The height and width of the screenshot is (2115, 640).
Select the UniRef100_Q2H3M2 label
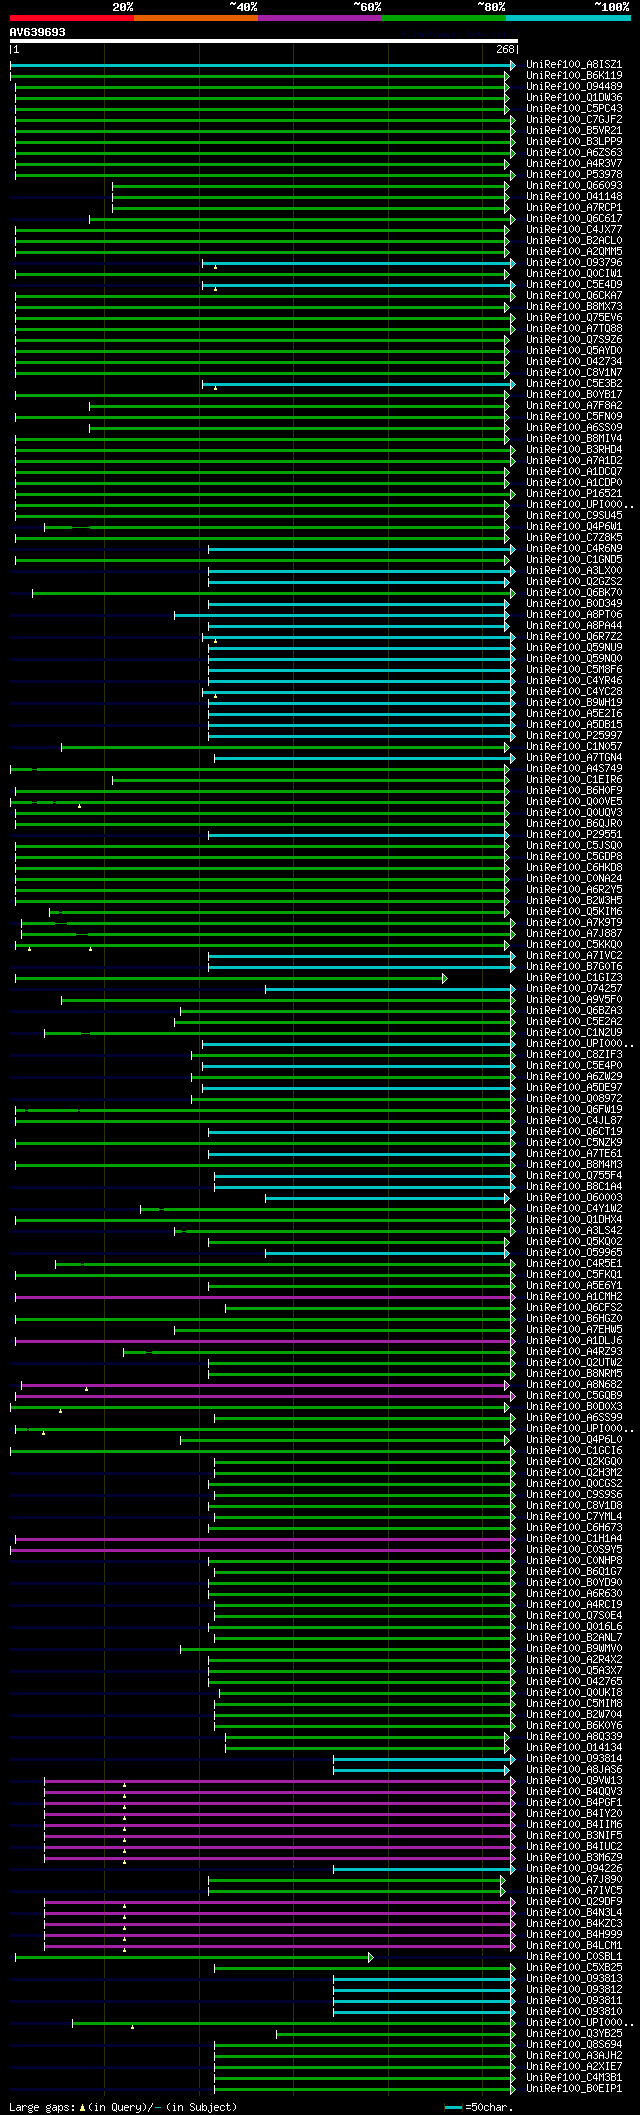[574, 1473]
